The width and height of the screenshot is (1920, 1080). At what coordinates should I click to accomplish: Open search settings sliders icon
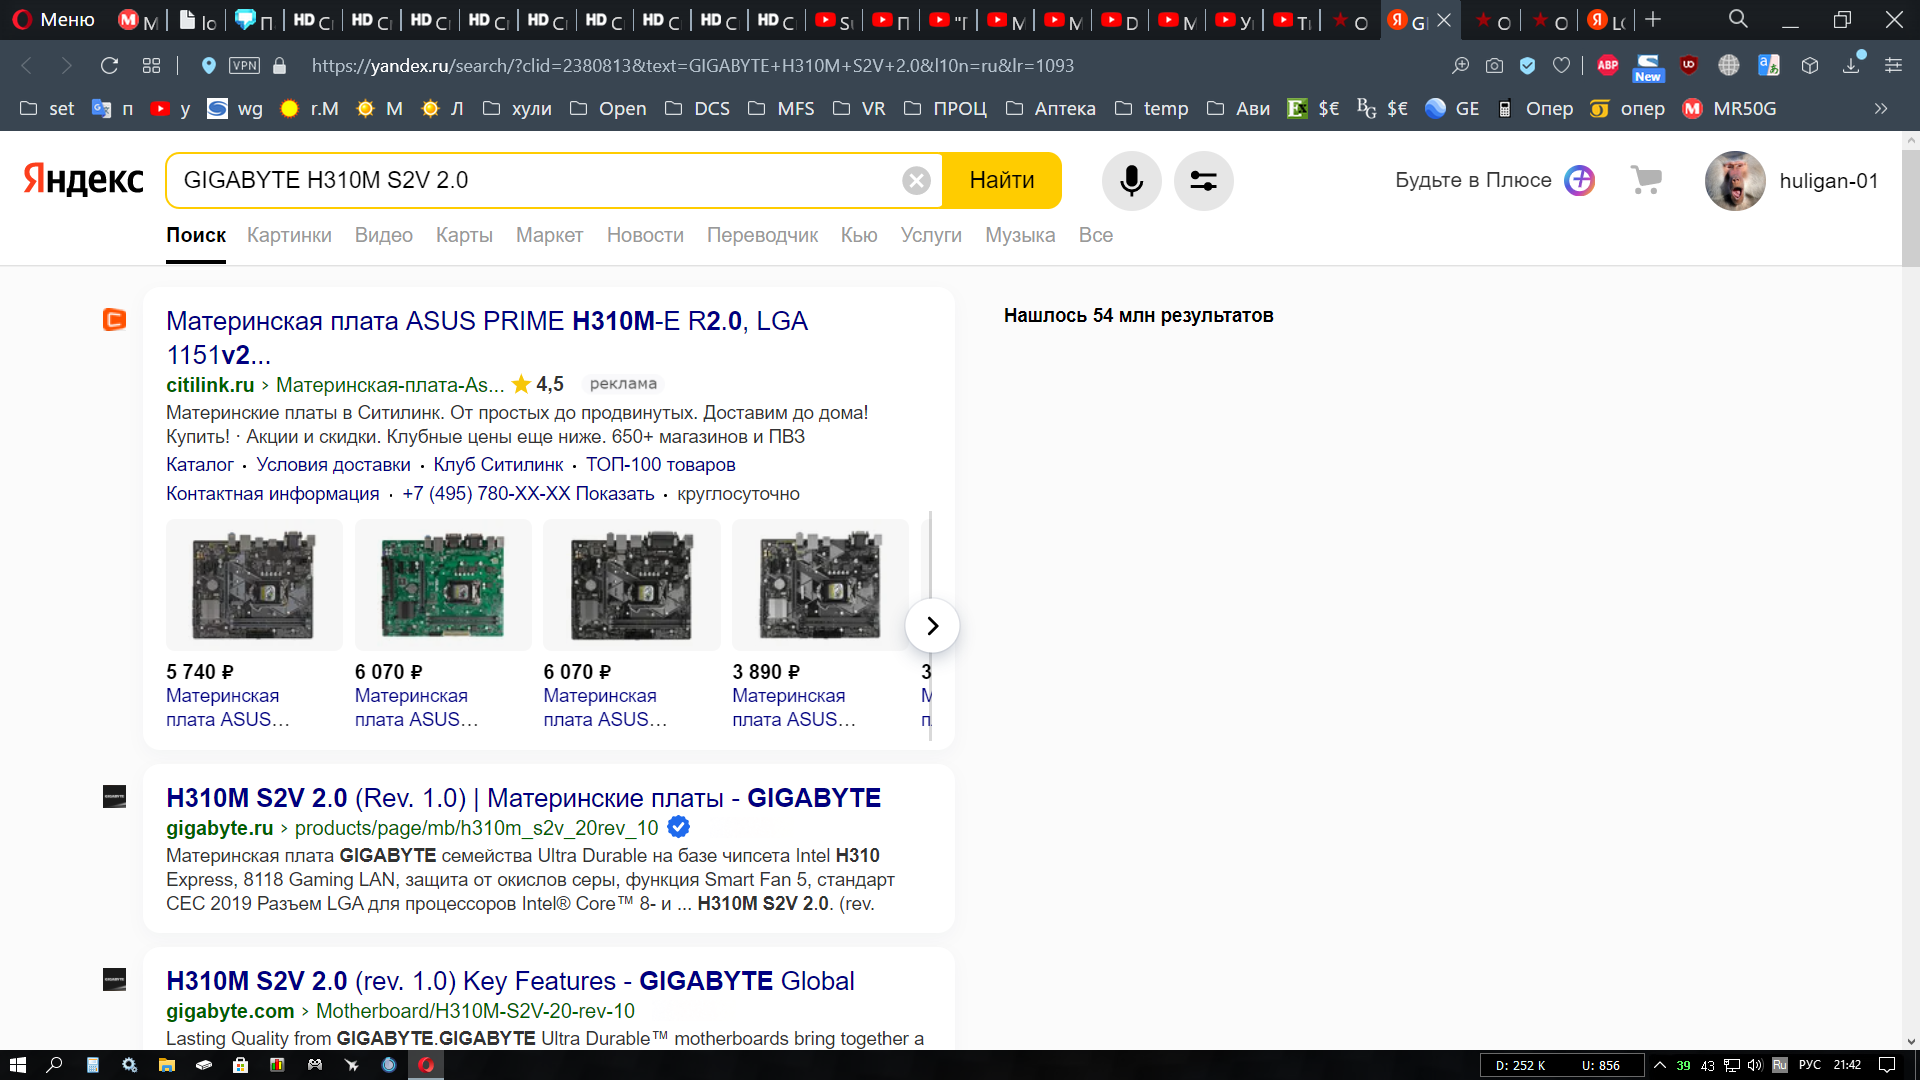pos(1203,181)
